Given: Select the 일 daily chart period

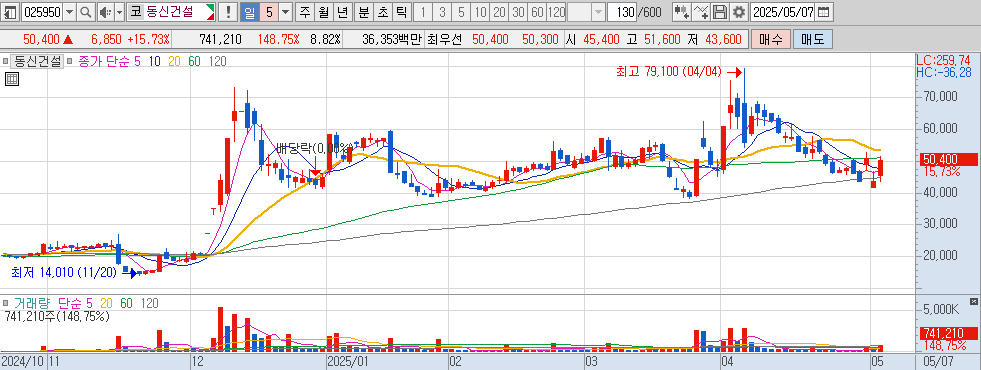Looking at the screenshot, I should [x=249, y=11].
